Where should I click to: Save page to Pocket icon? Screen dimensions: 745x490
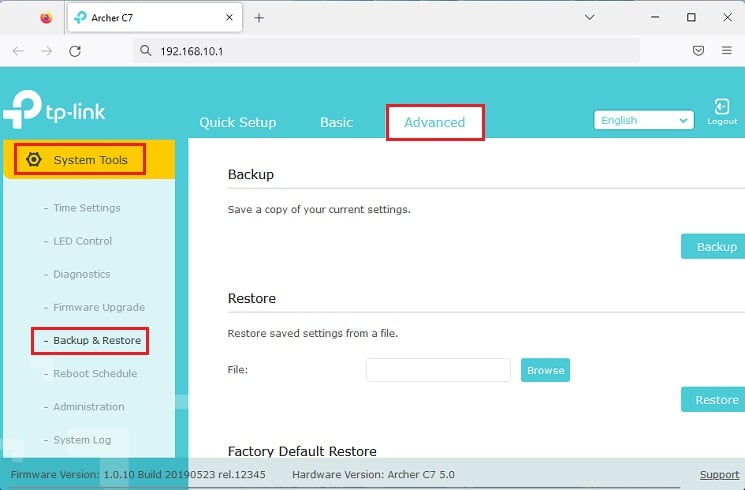[x=698, y=50]
